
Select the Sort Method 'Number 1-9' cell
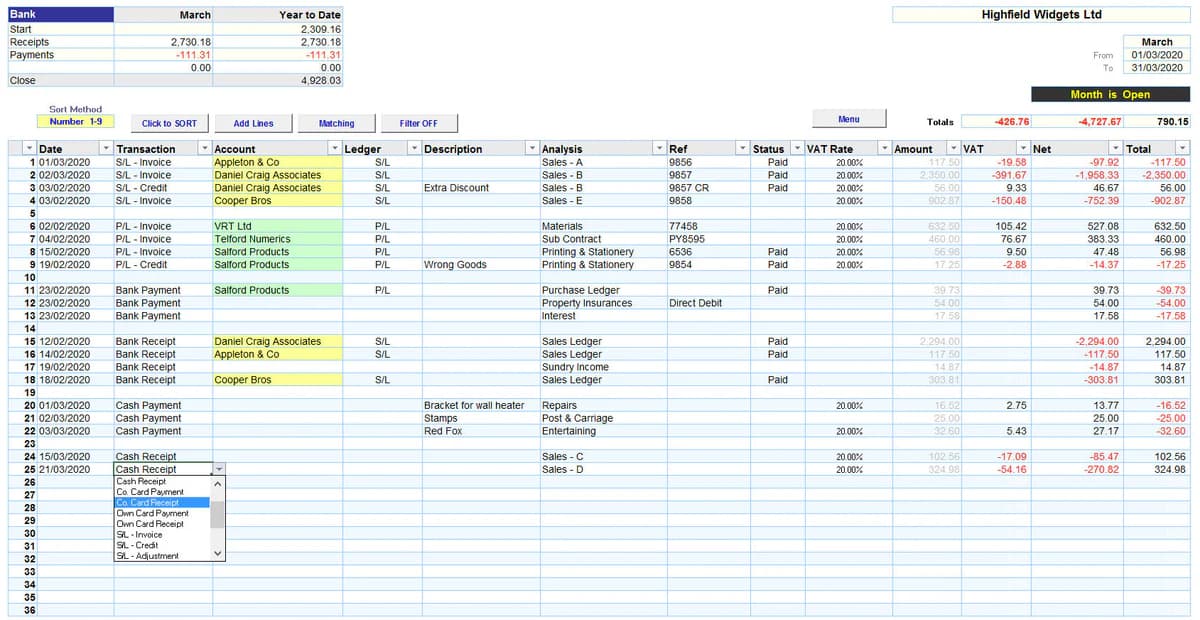point(75,121)
